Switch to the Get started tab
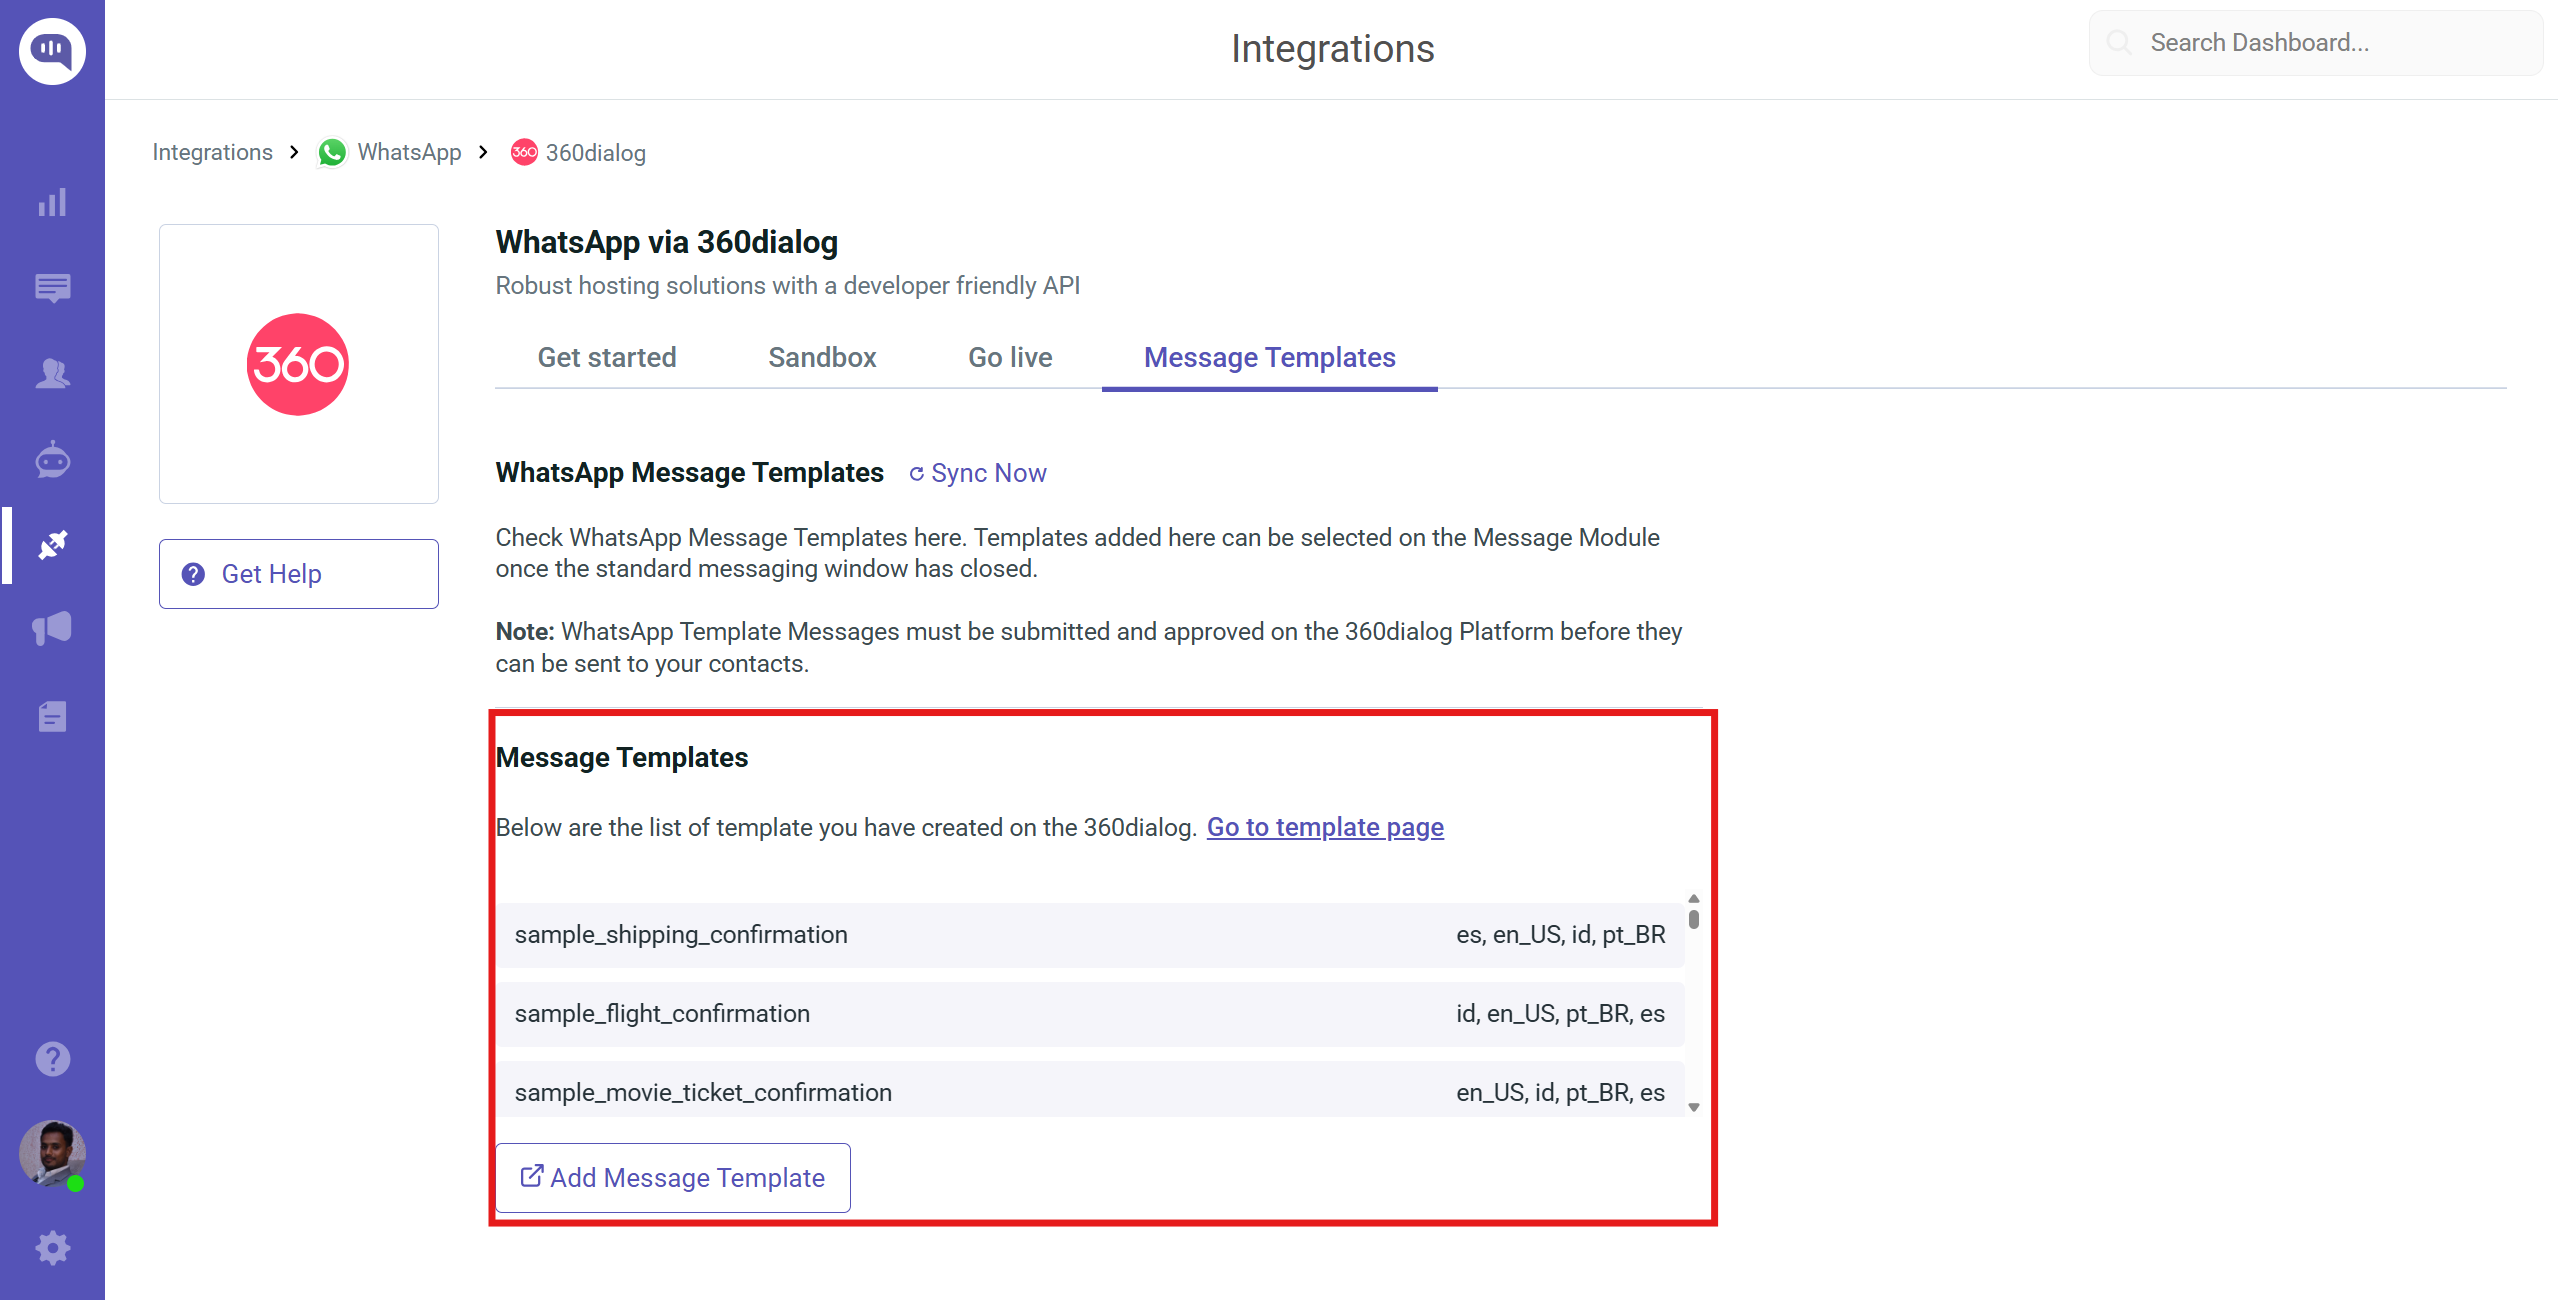Viewport: 2558px width, 1300px height. point(607,358)
